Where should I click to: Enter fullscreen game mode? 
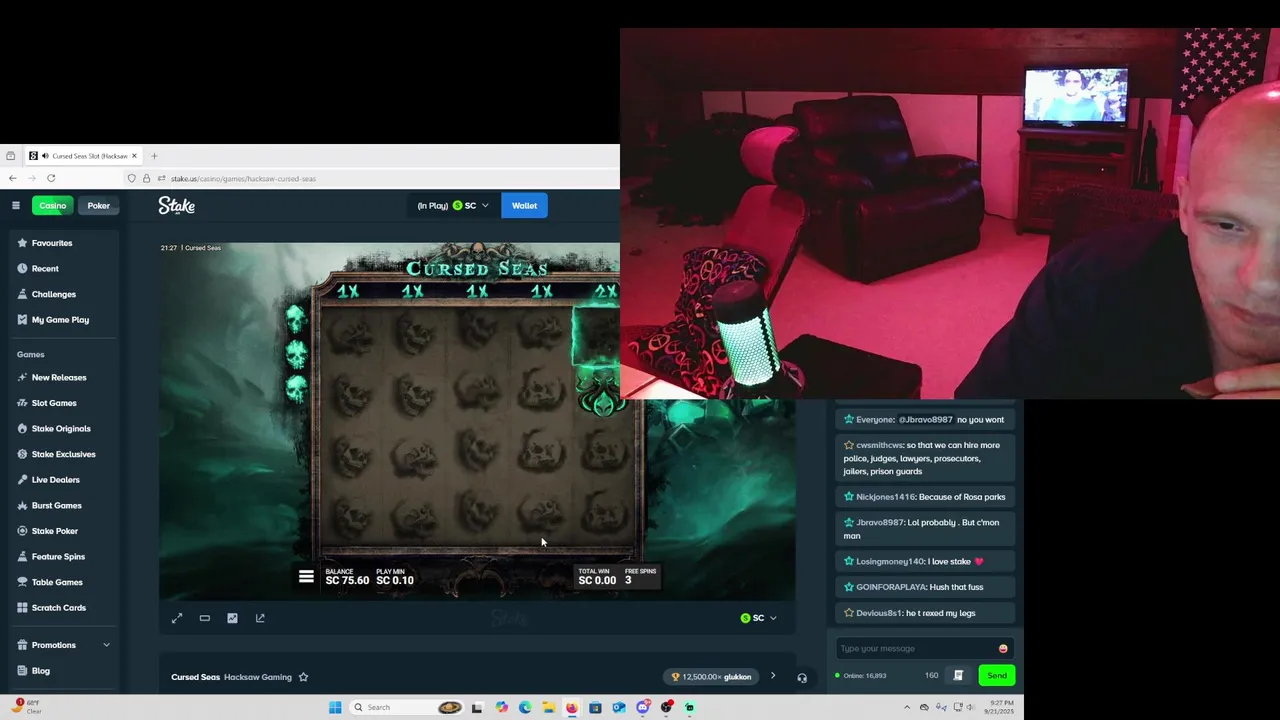pyautogui.click(x=177, y=618)
